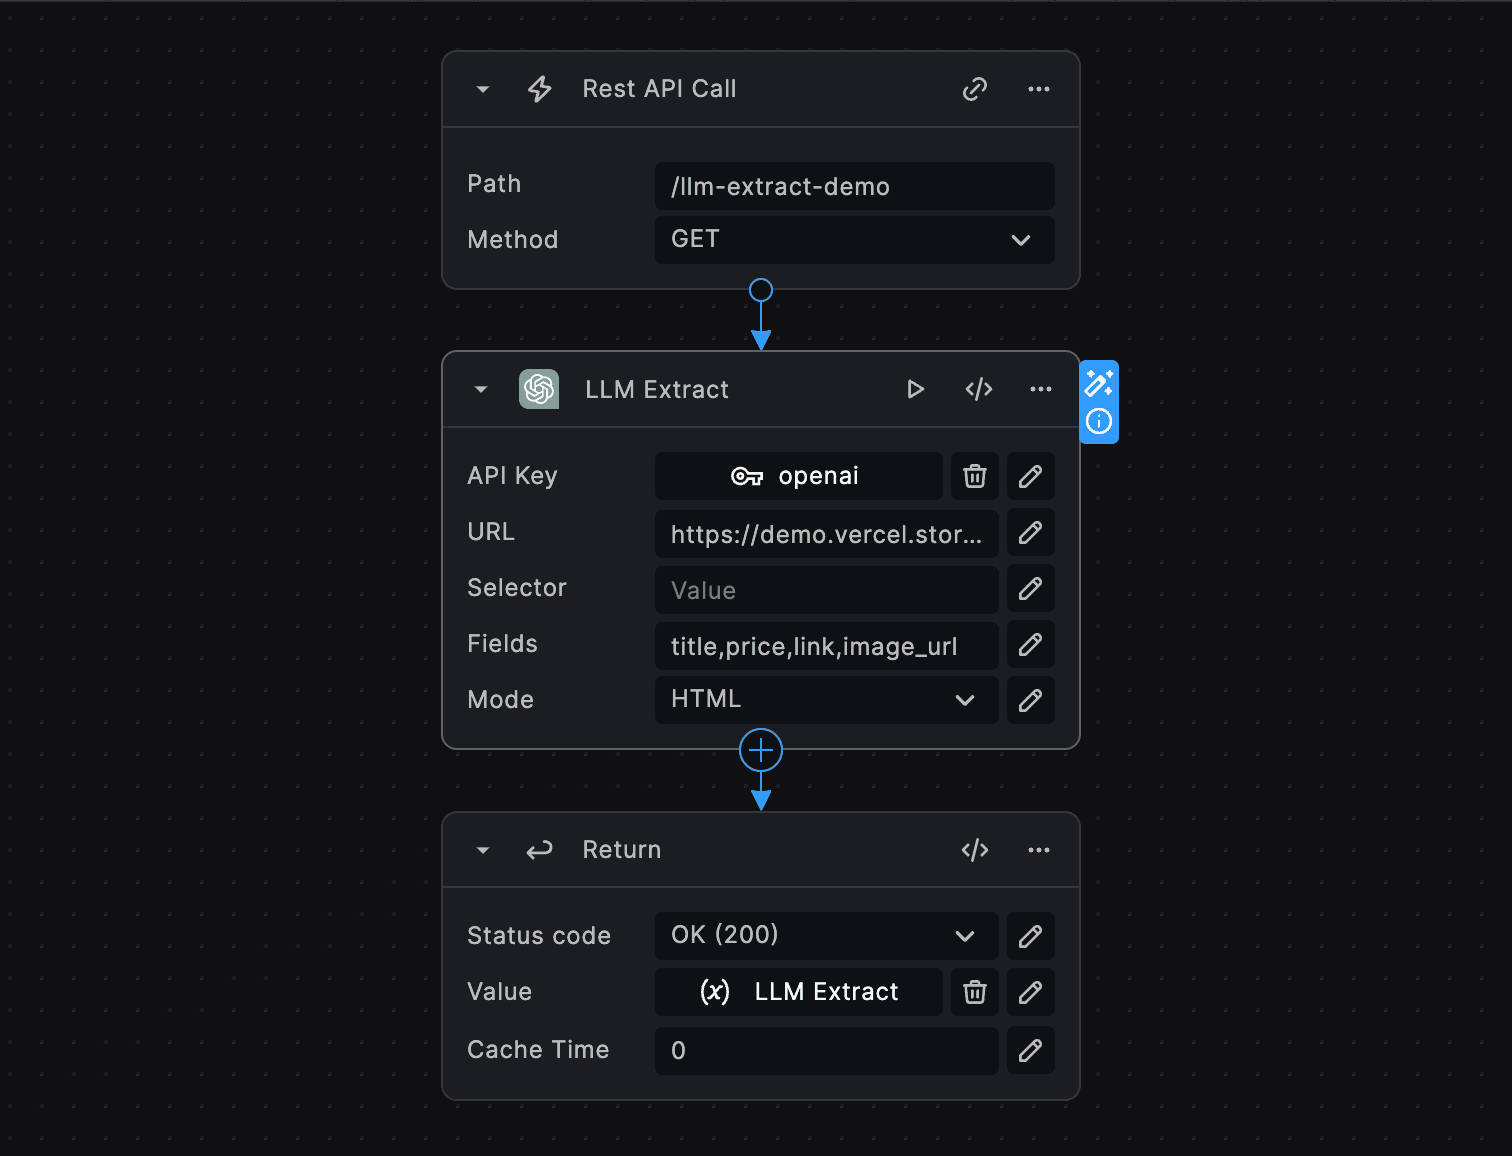Edit the URL field using its pencil icon
This screenshot has height=1156, width=1512.
pos(1030,532)
